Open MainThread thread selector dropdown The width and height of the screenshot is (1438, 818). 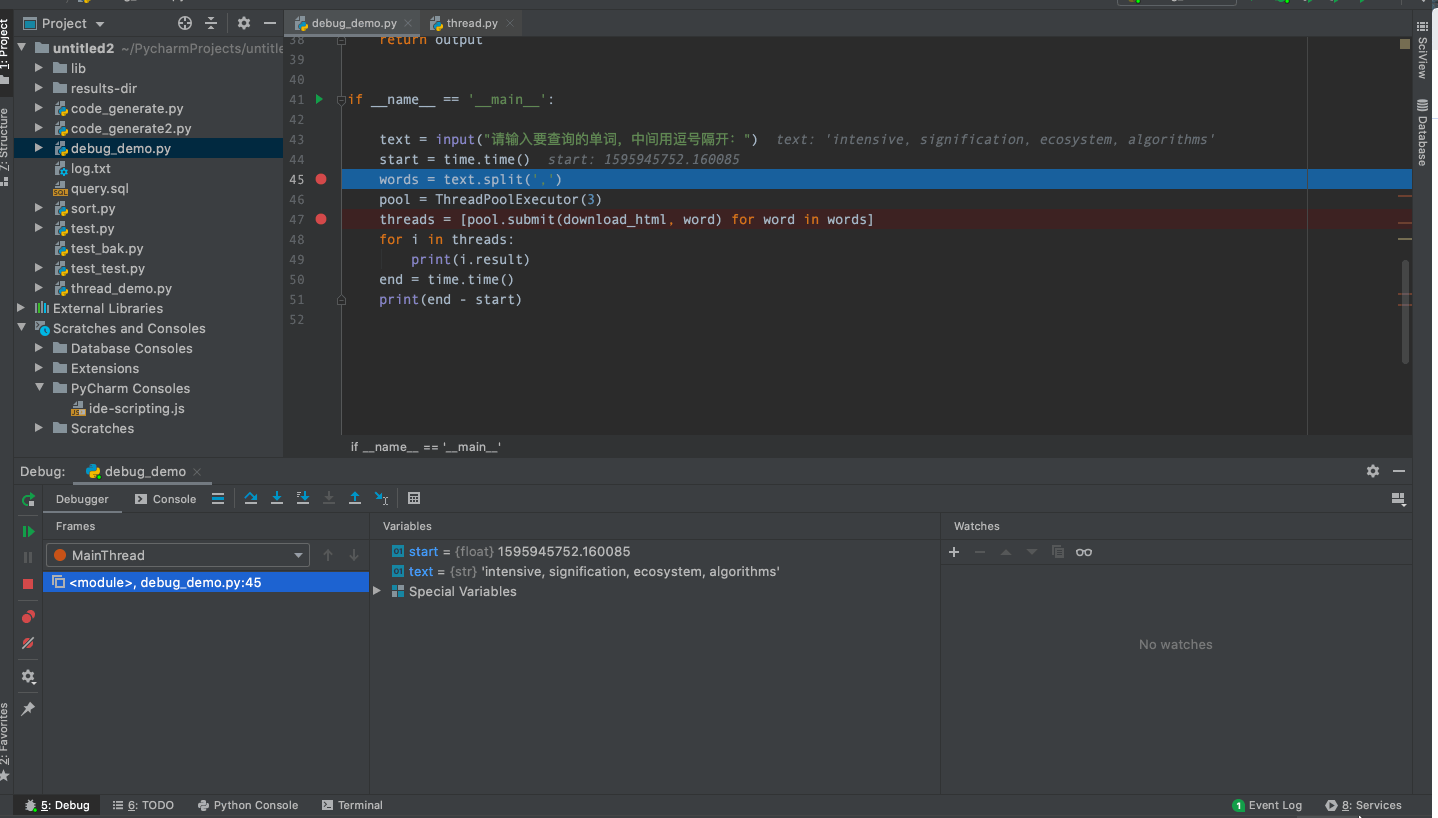pos(178,555)
